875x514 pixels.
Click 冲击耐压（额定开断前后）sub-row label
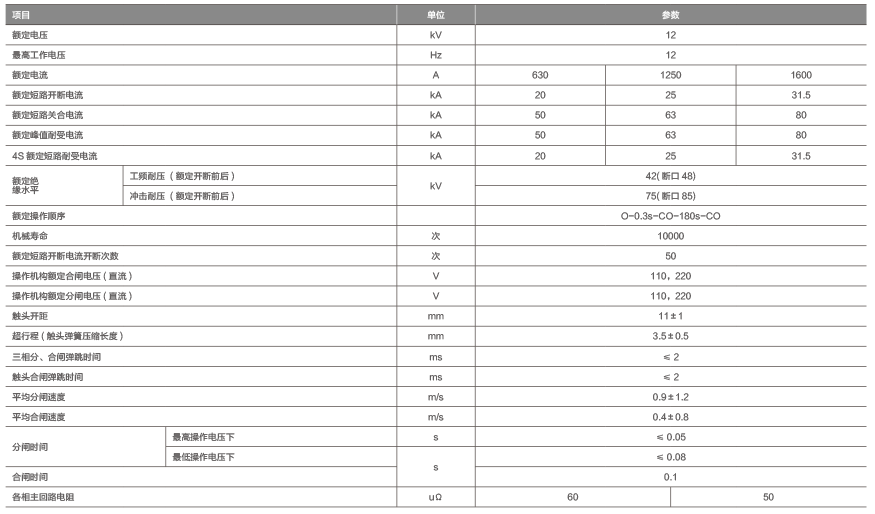click(x=182, y=196)
